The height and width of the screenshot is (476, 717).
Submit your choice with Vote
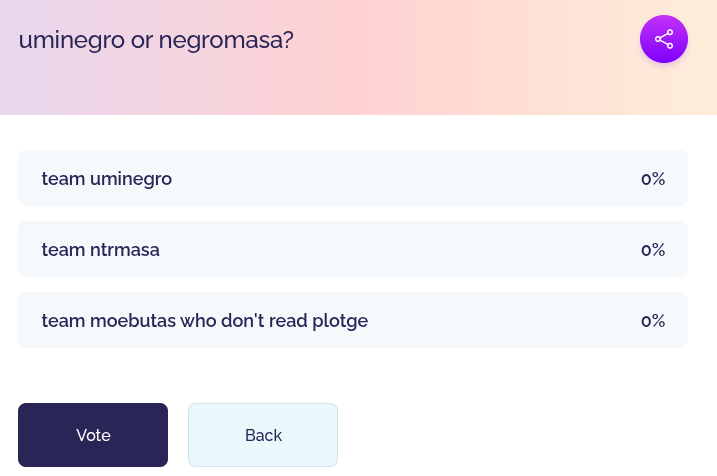coord(93,435)
